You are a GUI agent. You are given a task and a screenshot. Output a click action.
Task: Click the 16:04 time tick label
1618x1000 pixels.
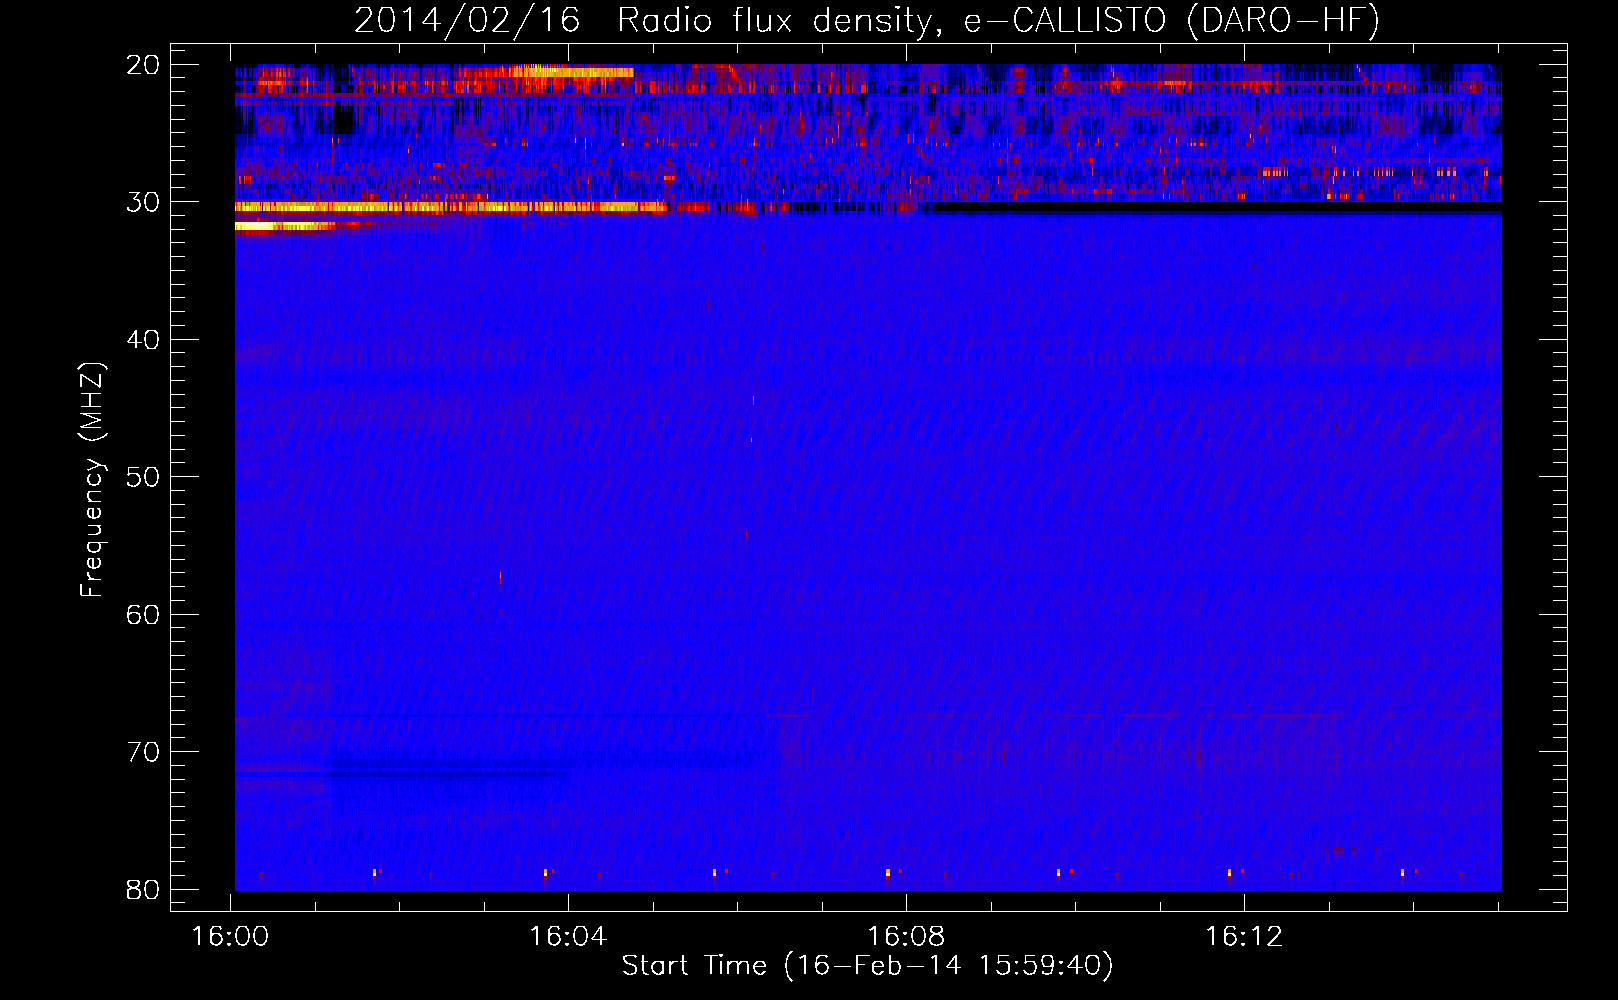(x=569, y=937)
